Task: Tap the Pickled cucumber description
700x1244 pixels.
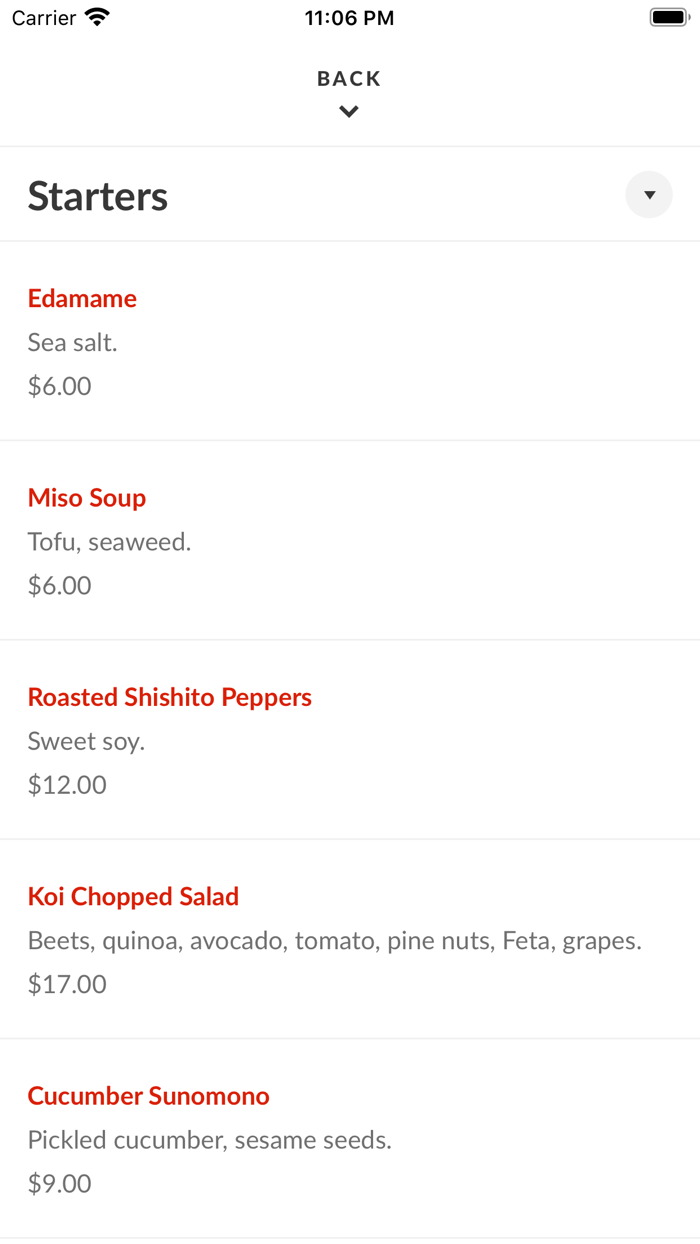Action: point(210,1140)
